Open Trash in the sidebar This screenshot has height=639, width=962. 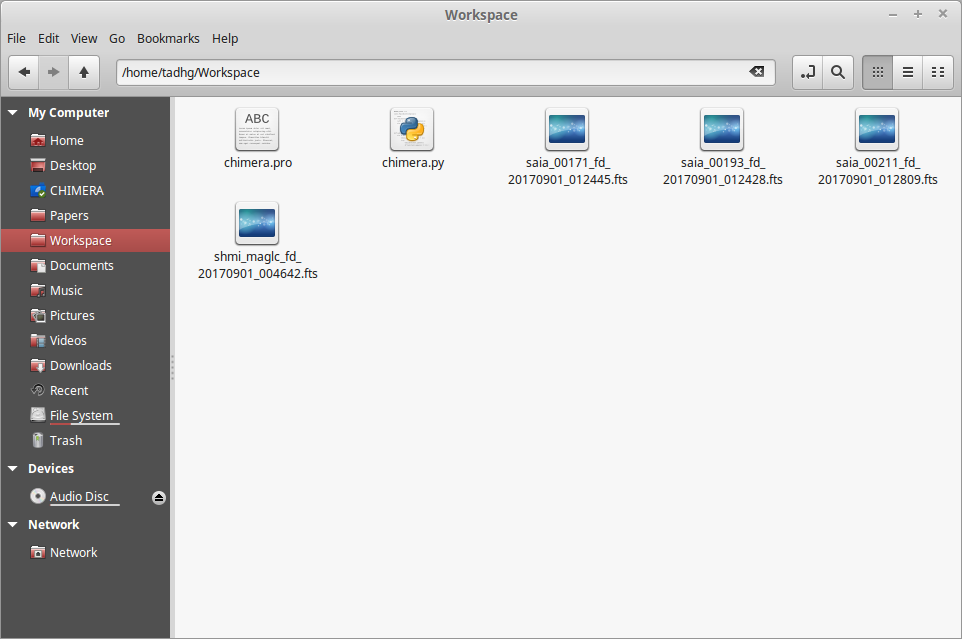coord(86,441)
